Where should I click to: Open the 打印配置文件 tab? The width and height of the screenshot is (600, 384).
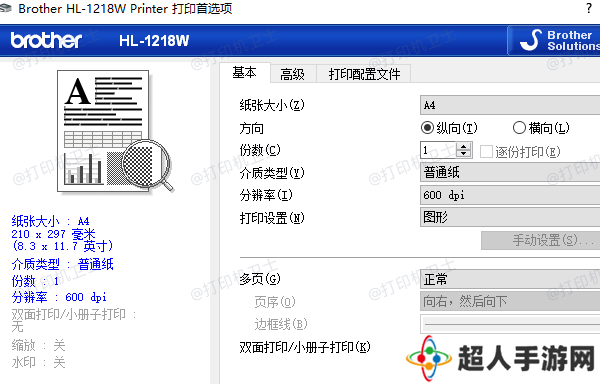click(364, 74)
